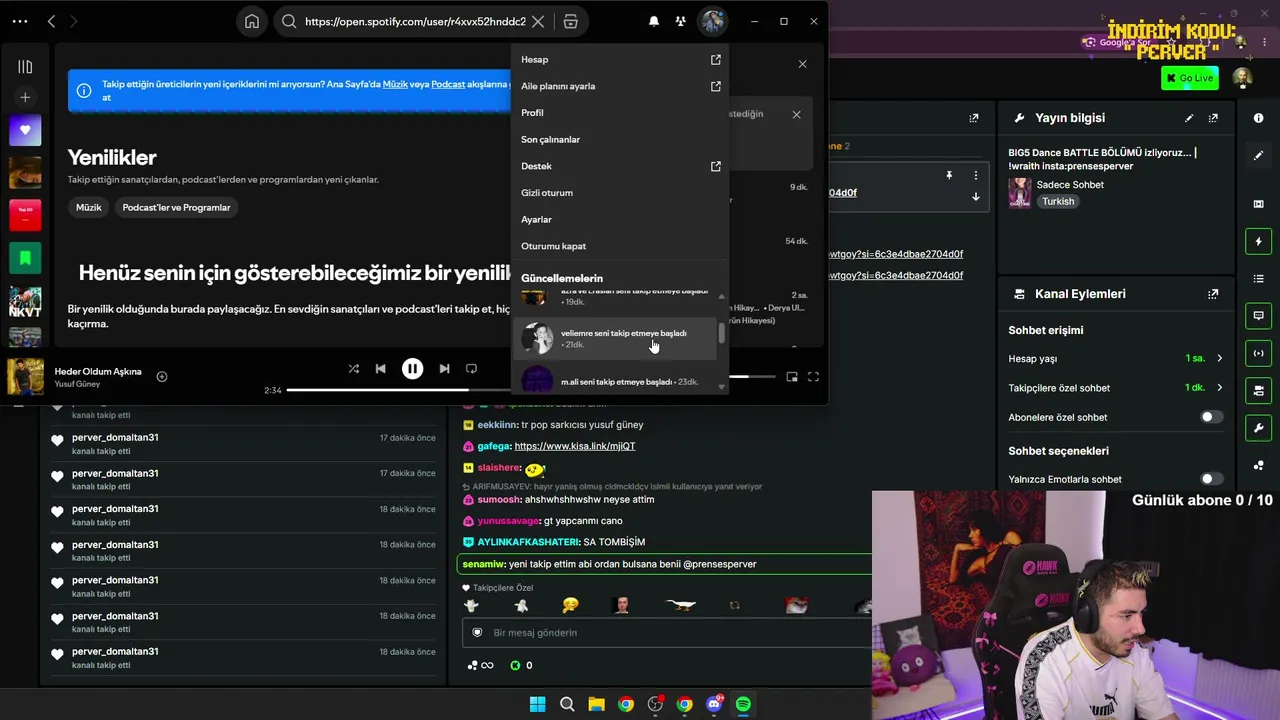Go to Spotify Home via house icon
1280x720 pixels.
click(252, 21)
